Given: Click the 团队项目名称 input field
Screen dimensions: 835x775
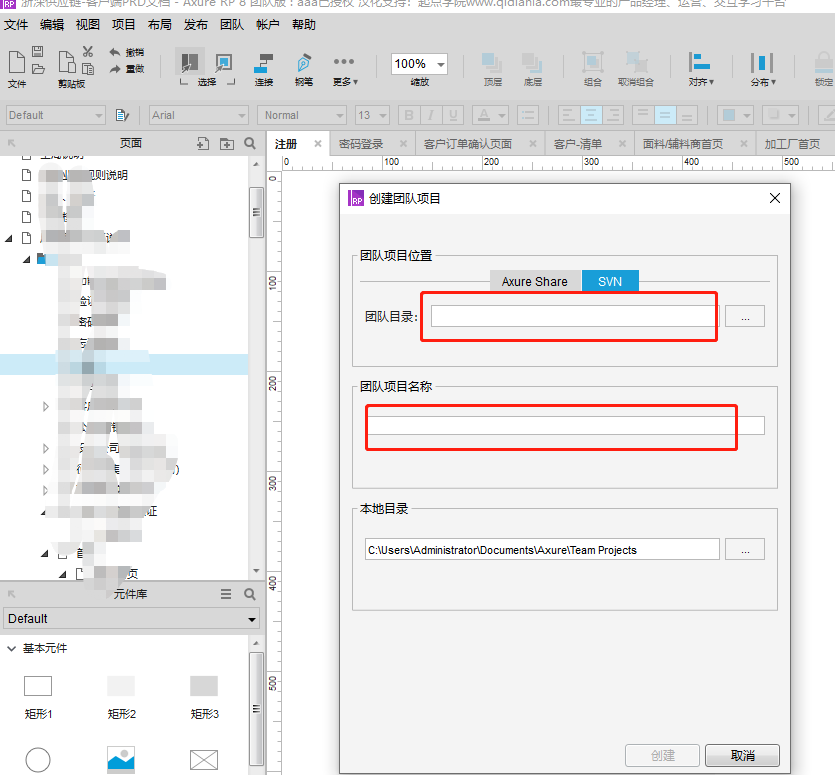Looking at the screenshot, I should 566,426.
